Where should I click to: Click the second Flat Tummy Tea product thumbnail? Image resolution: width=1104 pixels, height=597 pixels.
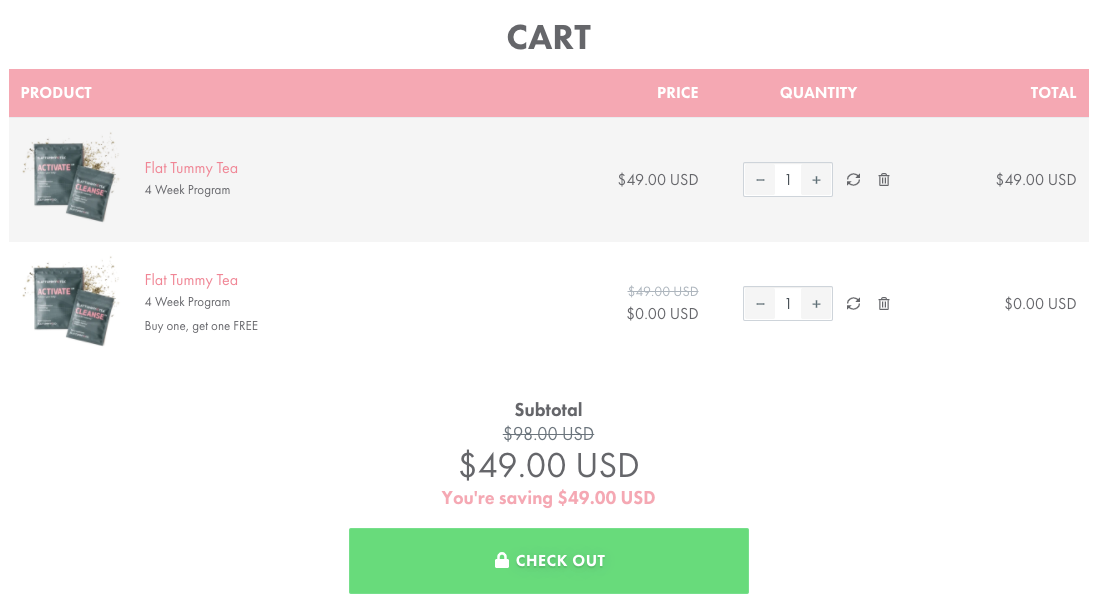click(70, 302)
